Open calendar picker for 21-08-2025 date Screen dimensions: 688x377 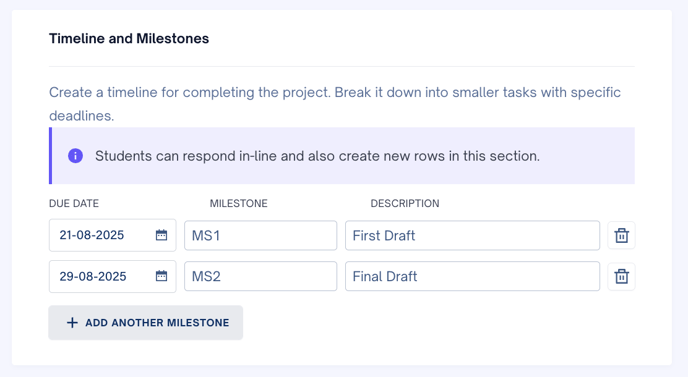click(x=161, y=235)
